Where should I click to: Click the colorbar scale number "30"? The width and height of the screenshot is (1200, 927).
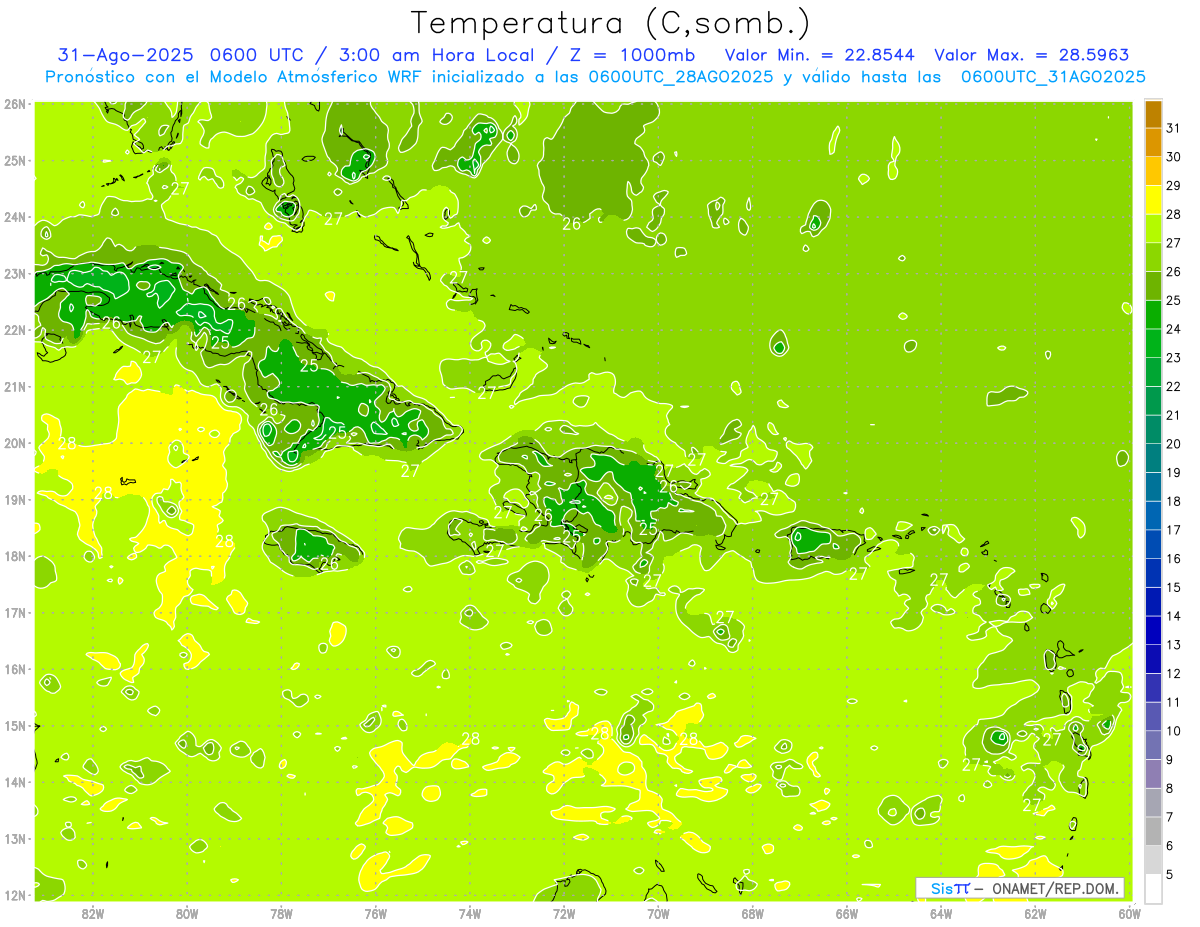pos(1173,157)
